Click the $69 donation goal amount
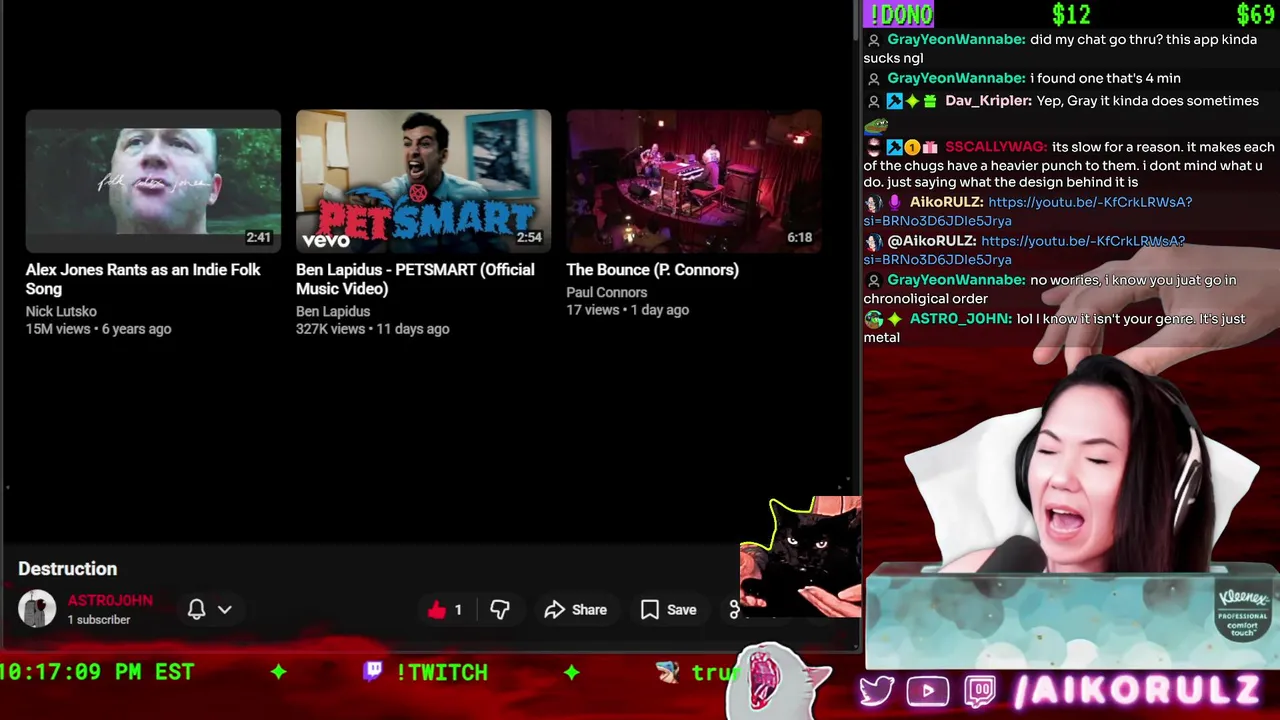The width and height of the screenshot is (1280, 720). click(x=1255, y=14)
